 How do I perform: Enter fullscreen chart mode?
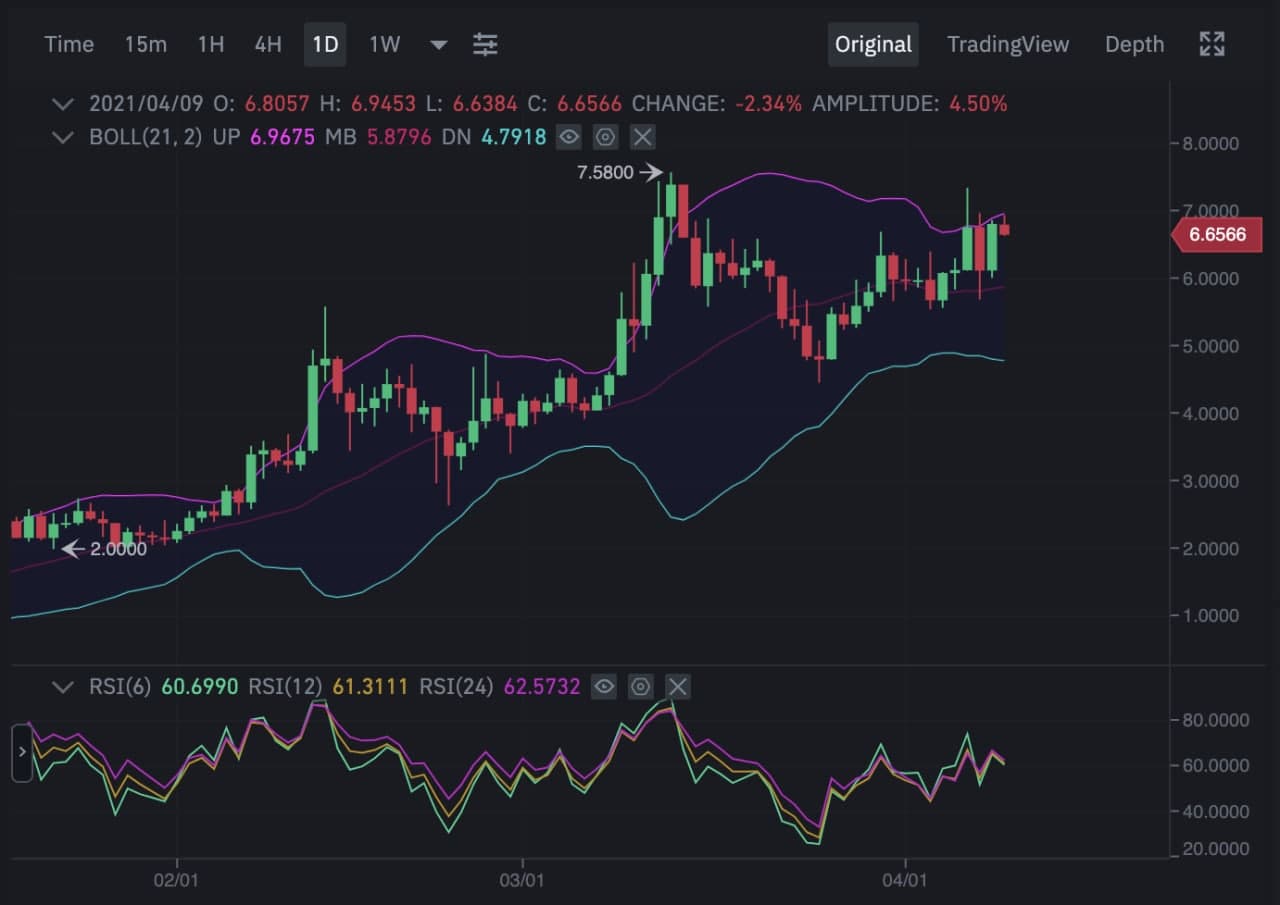[x=1211, y=44]
